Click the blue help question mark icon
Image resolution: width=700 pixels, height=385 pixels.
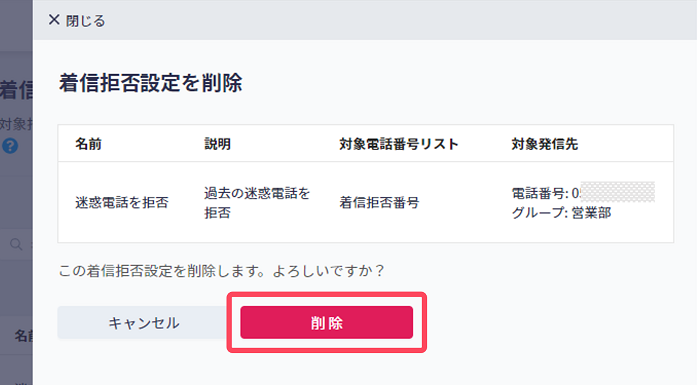10,146
